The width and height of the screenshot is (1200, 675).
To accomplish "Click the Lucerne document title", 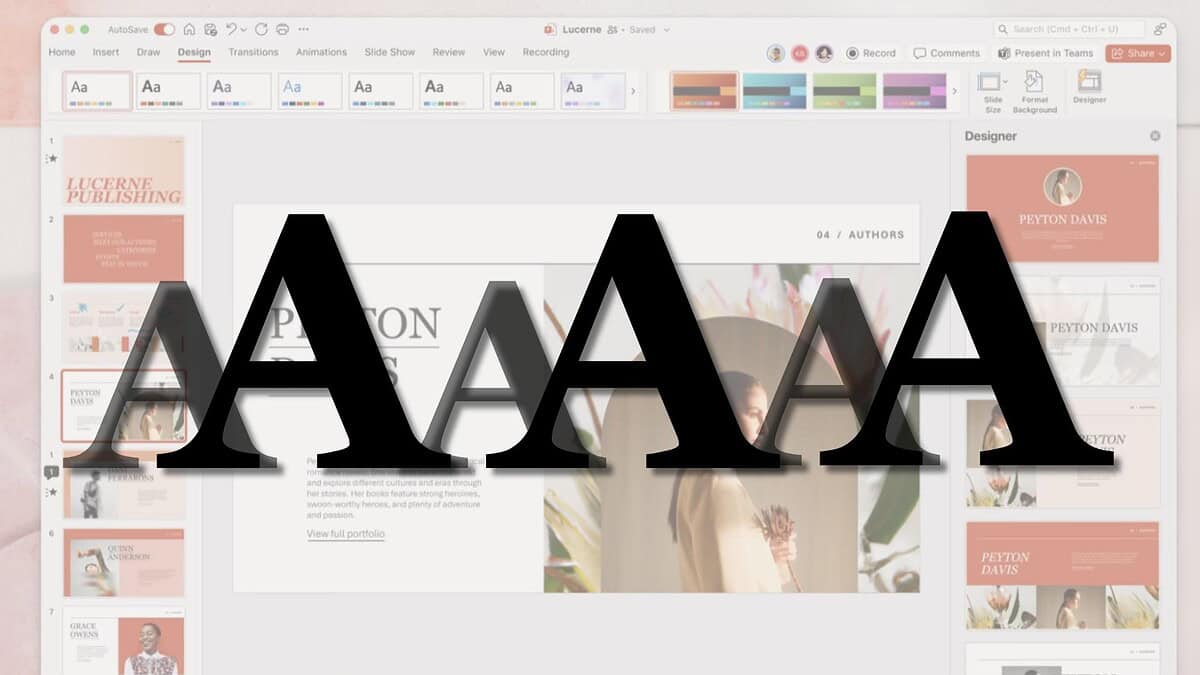I will click(581, 30).
